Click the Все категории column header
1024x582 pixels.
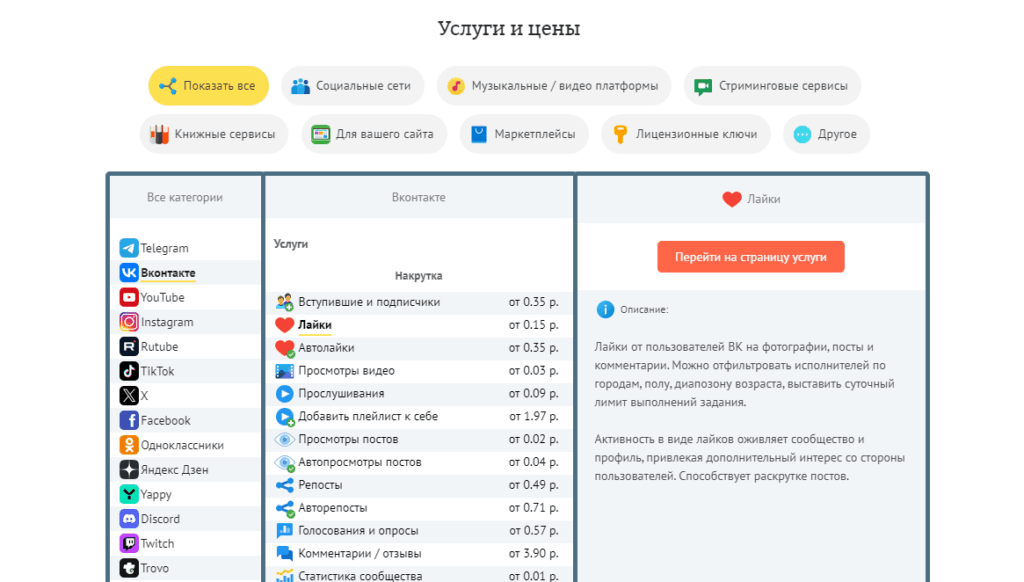coord(185,197)
